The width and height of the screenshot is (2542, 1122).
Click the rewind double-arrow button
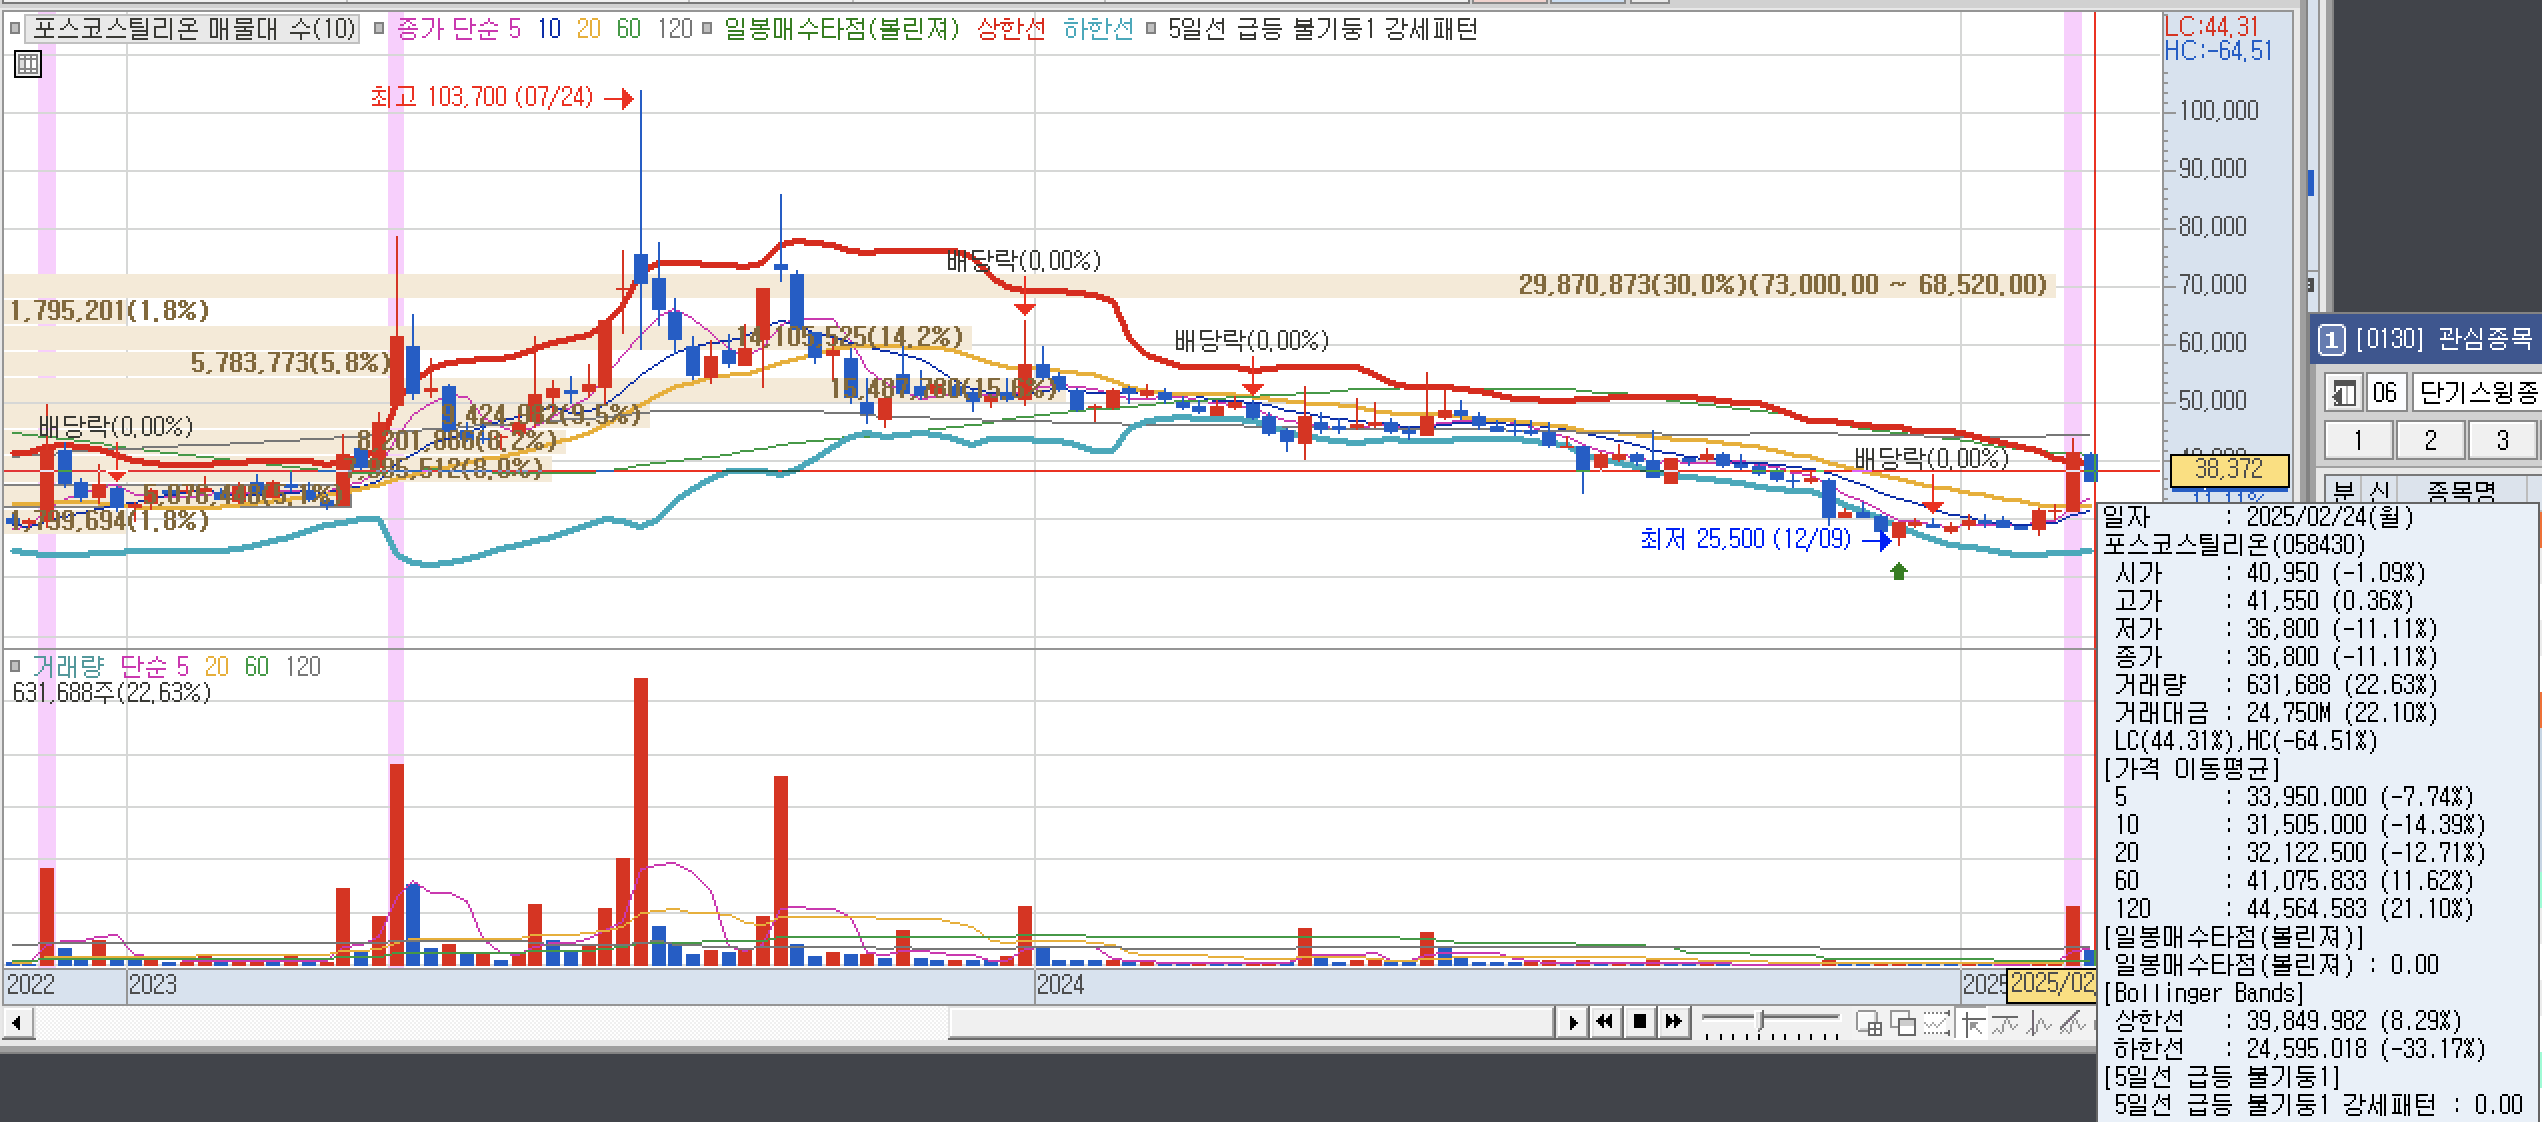[x=1605, y=1022]
